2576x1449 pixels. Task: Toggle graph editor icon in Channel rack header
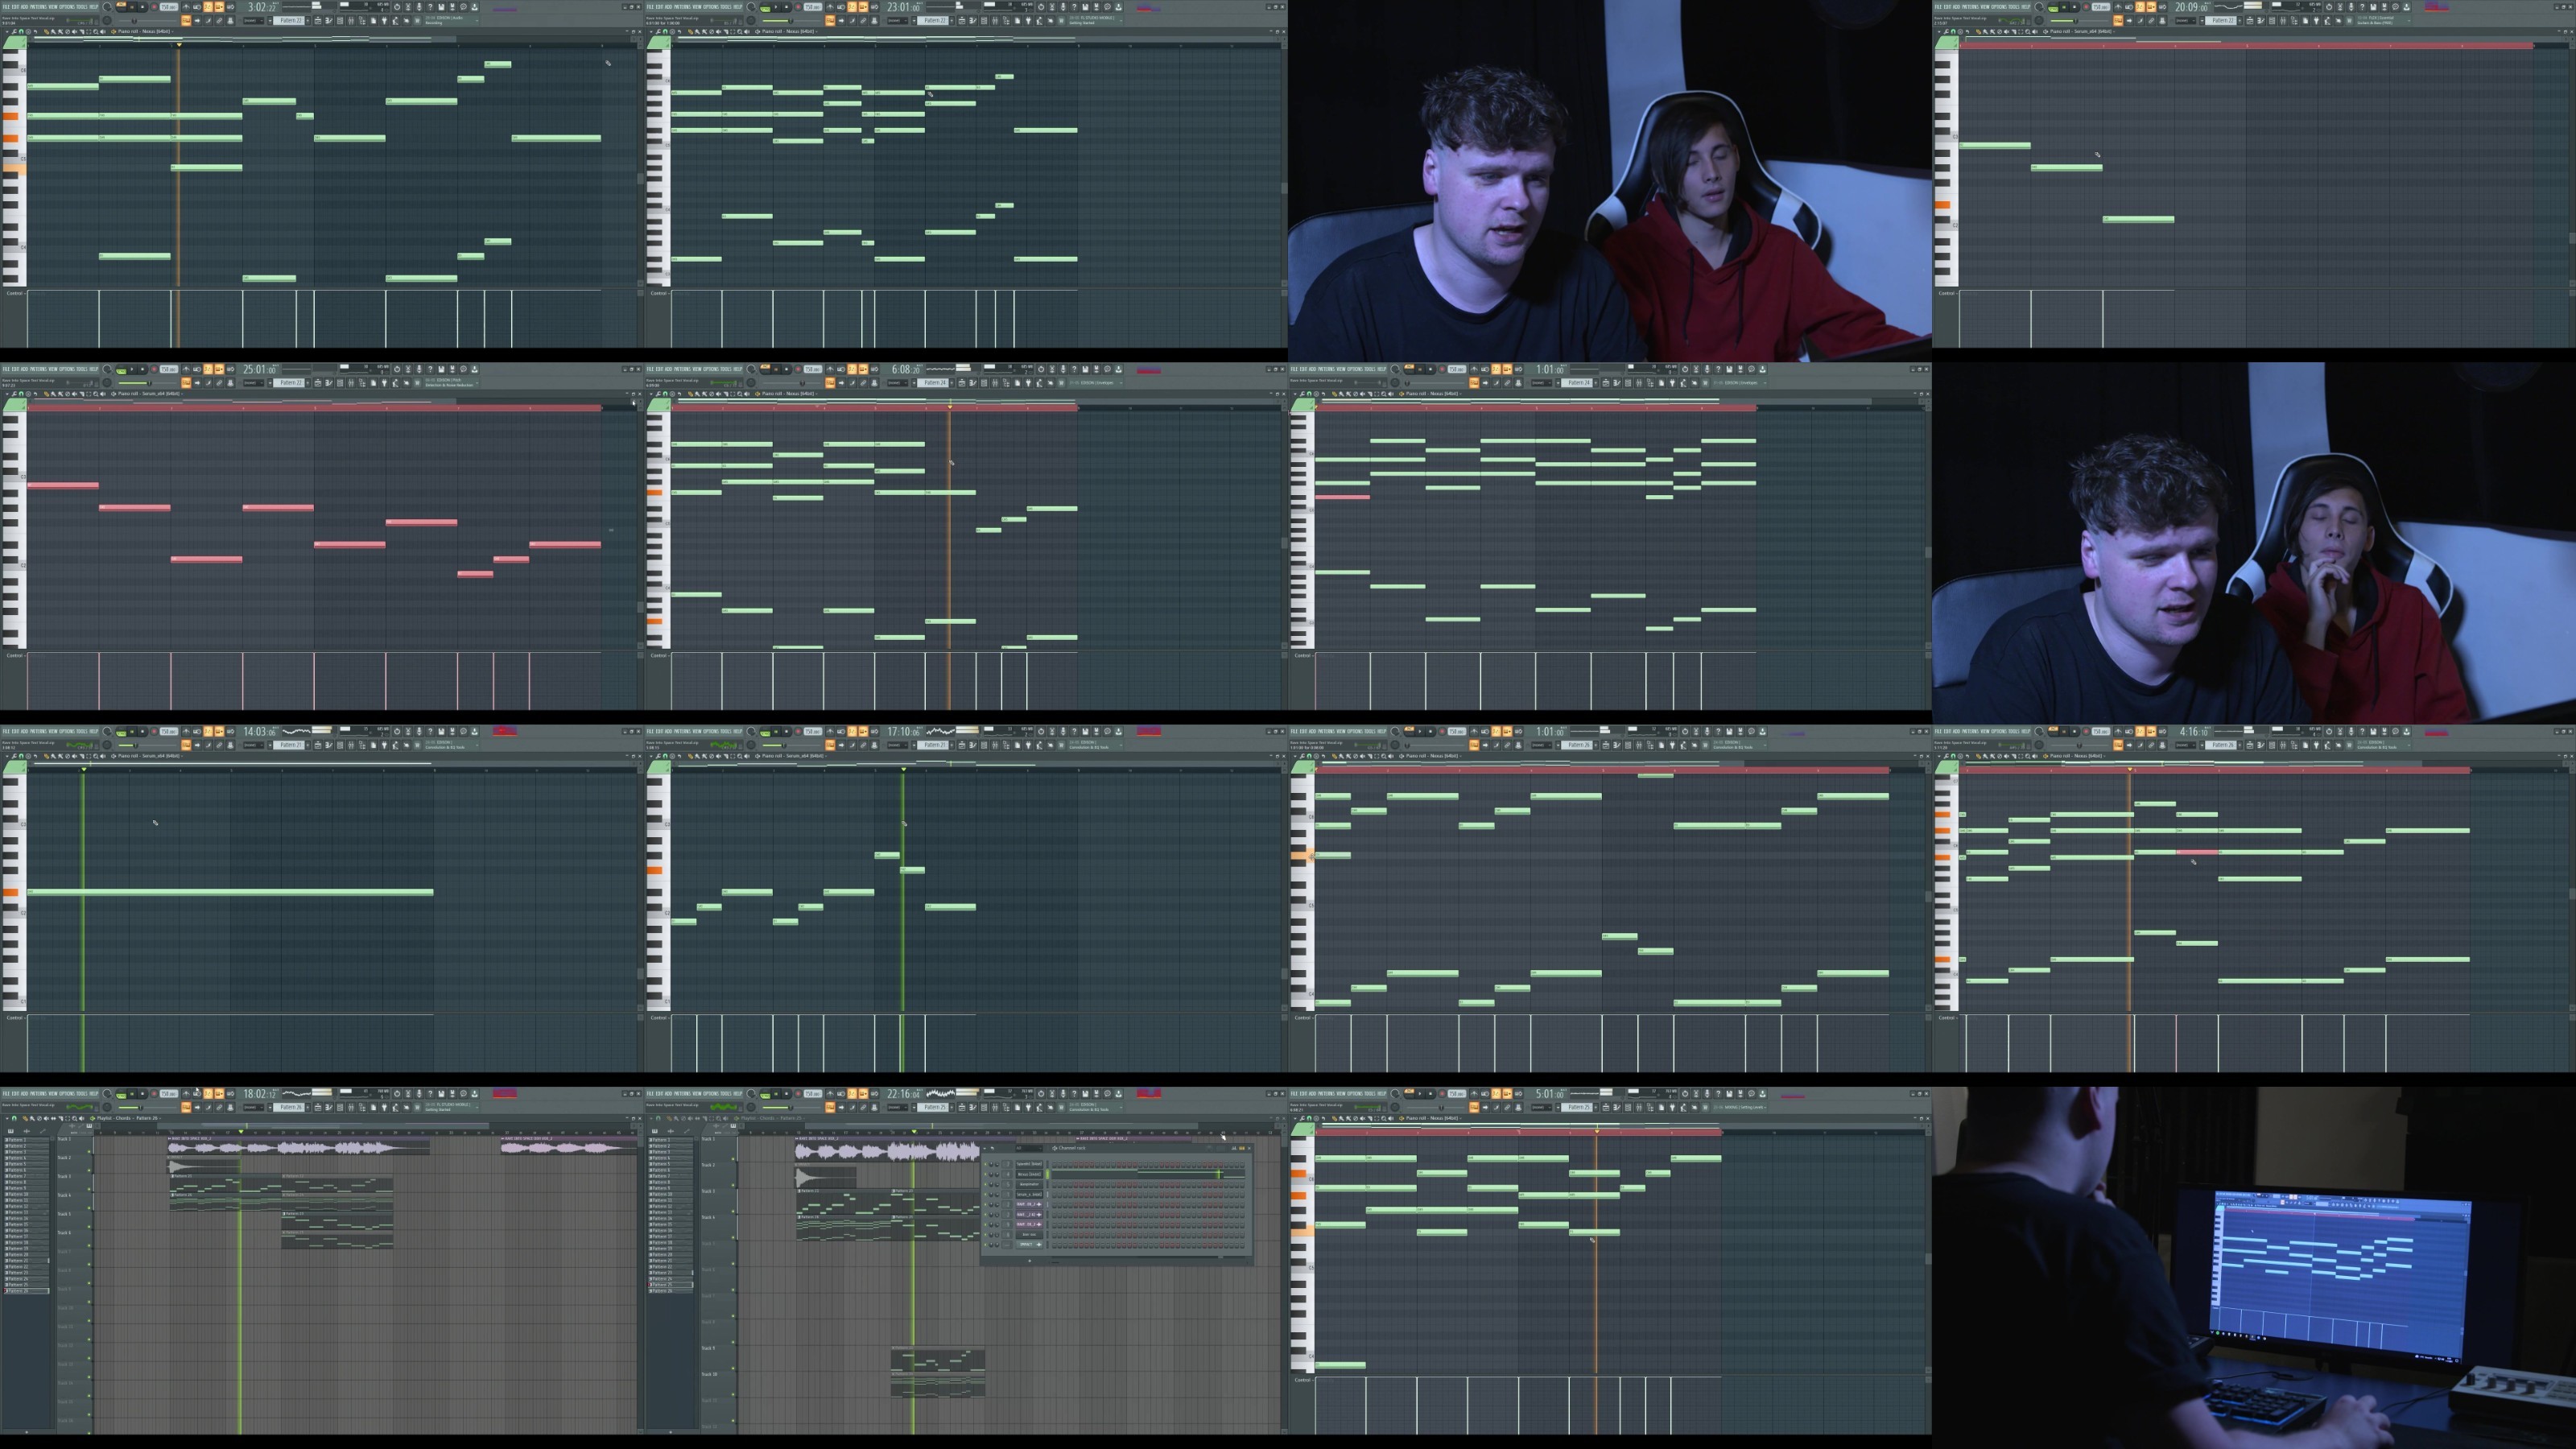[1234, 1149]
